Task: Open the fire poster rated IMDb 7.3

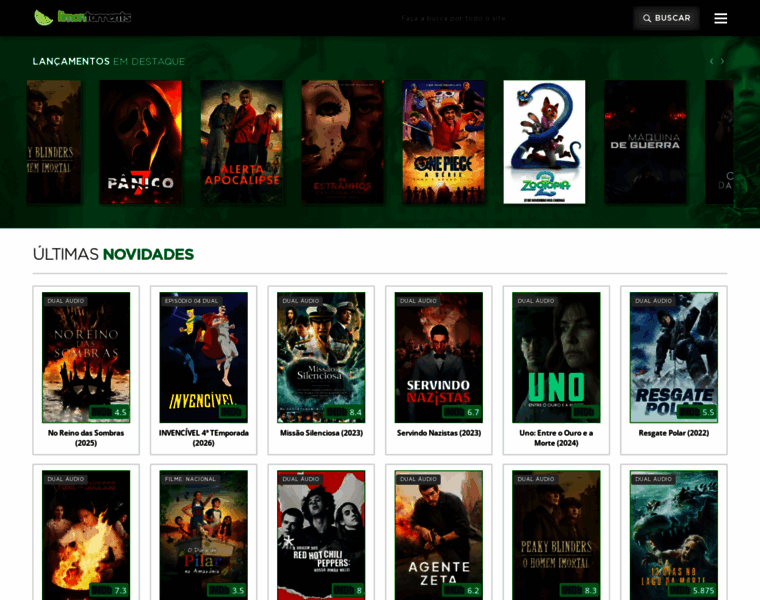Action: click(x=86, y=535)
